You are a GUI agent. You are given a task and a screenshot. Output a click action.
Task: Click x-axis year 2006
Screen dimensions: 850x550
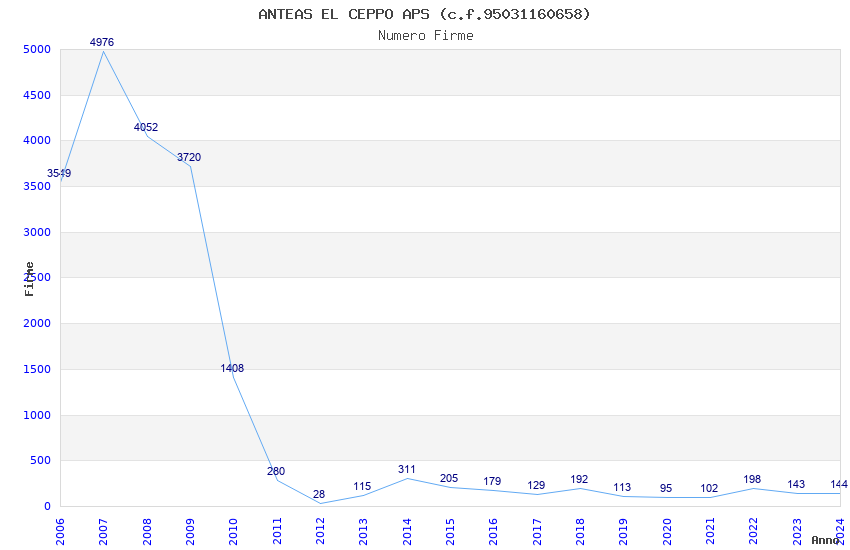(x=60, y=532)
